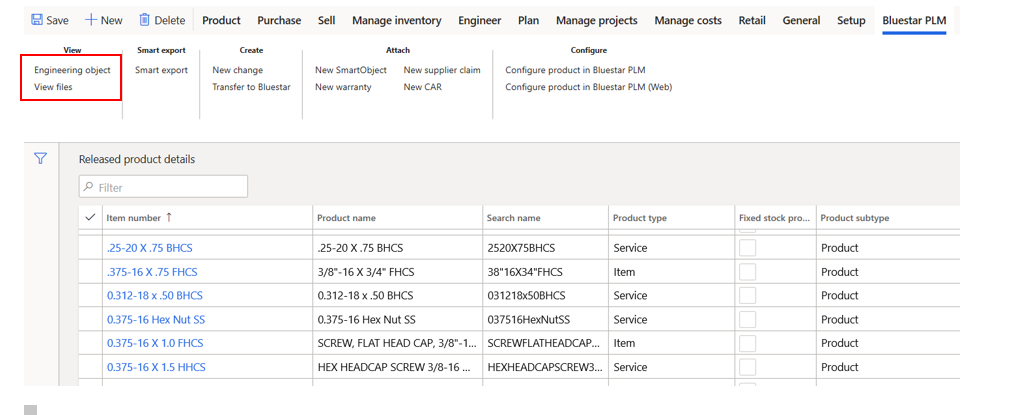Click Smart export button
The height and width of the screenshot is (415, 1020).
[161, 70]
